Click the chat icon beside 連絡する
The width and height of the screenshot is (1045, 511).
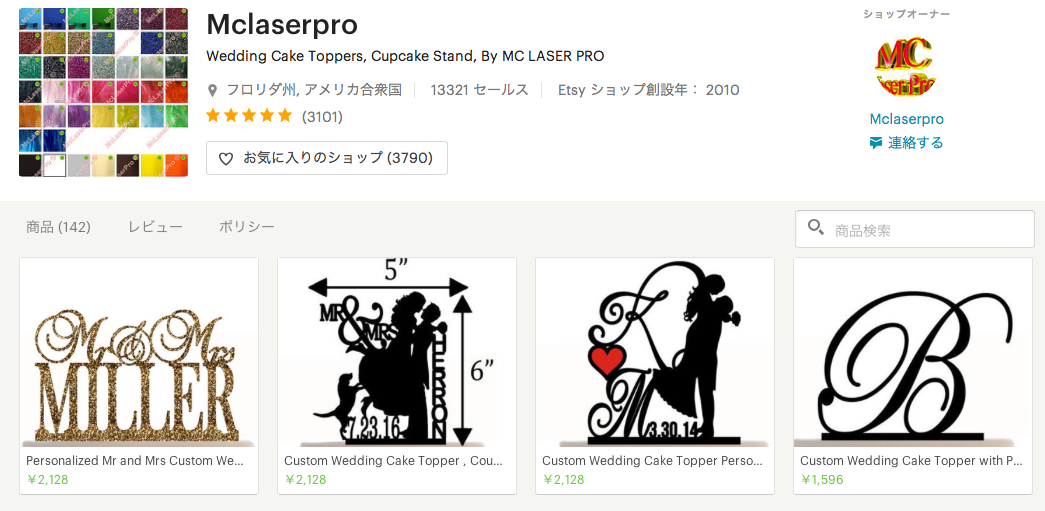(876, 143)
